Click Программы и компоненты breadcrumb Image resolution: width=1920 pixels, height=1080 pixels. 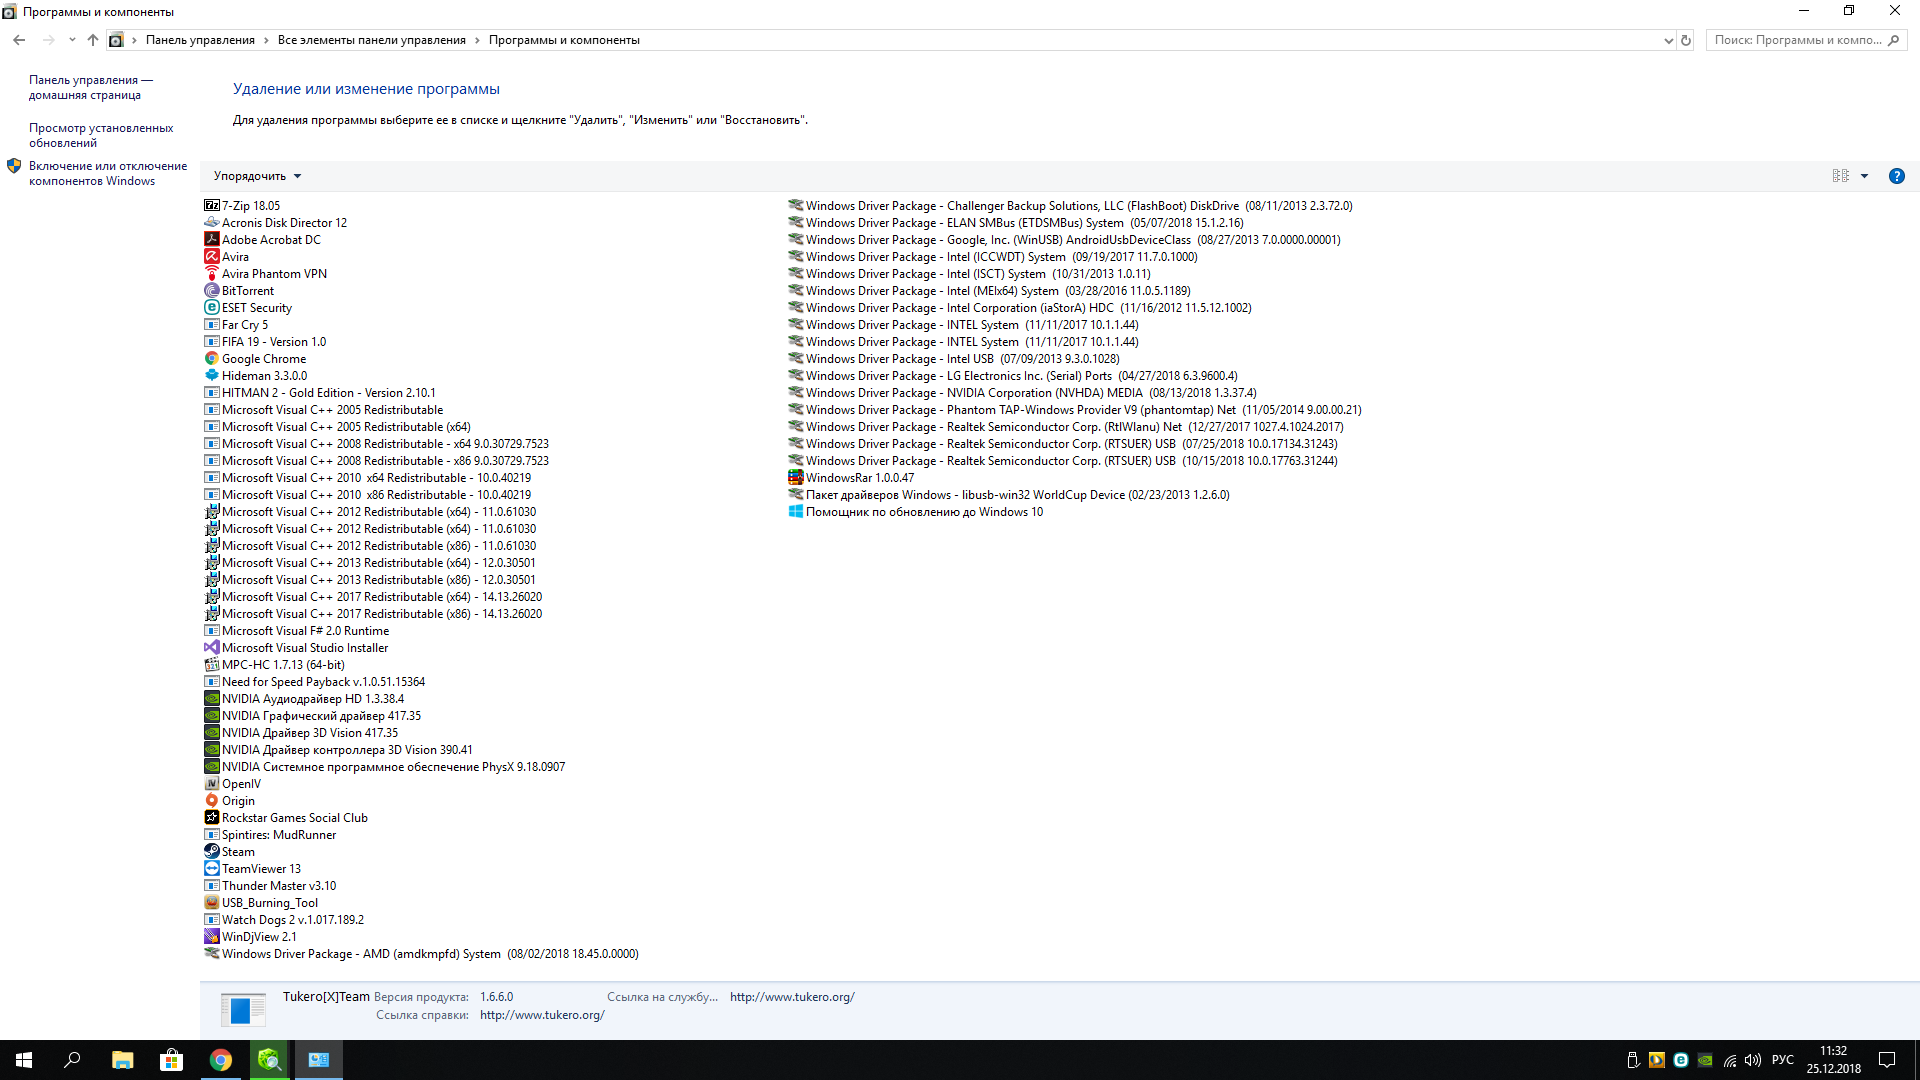pyautogui.click(x=564, y=40)
